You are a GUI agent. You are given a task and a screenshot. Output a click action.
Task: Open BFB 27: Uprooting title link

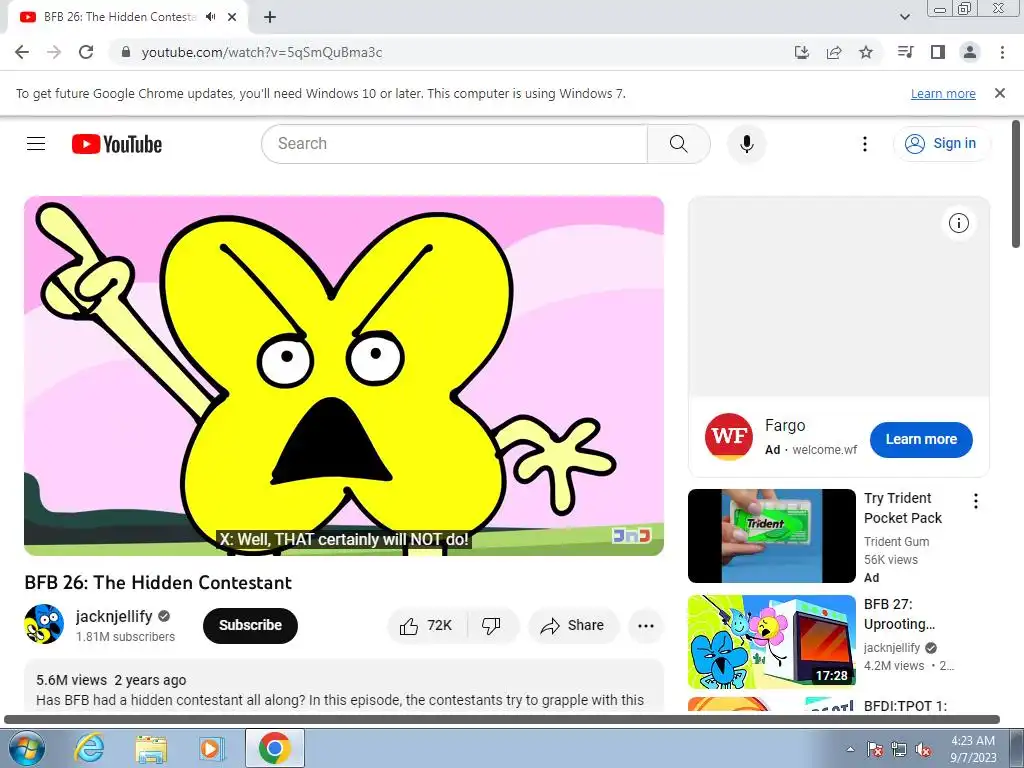(899, 614)
